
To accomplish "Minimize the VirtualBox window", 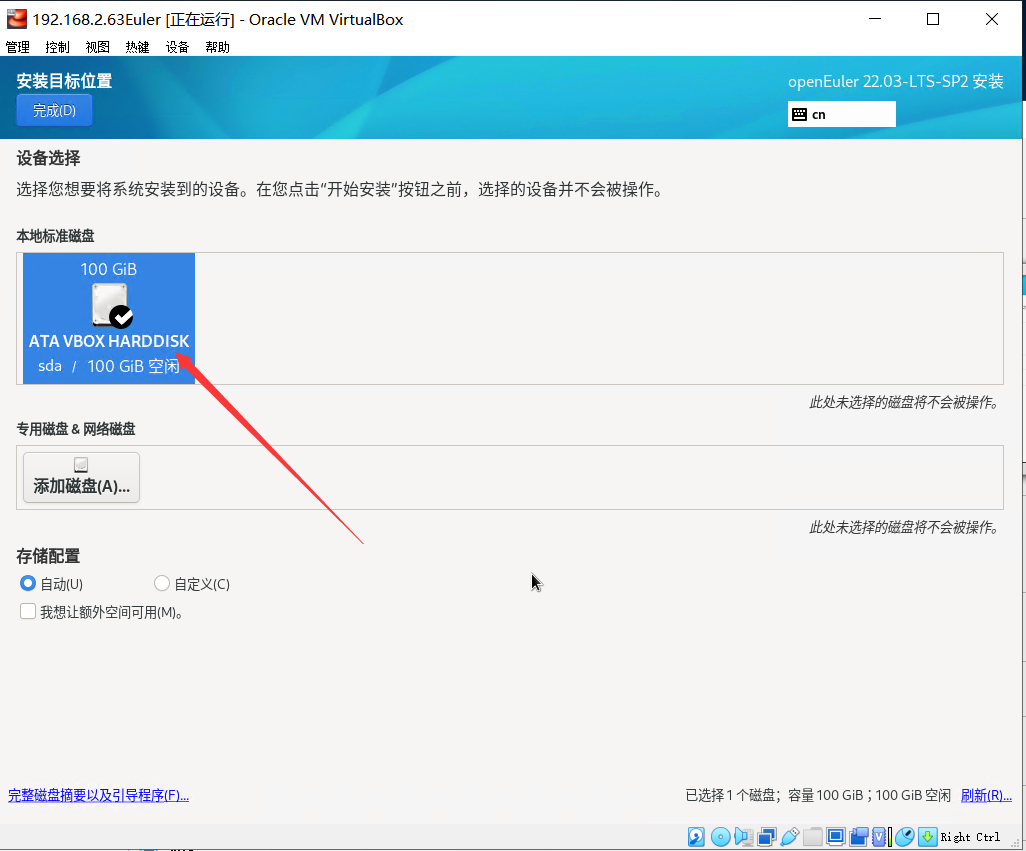I will [x=875, y=19].
